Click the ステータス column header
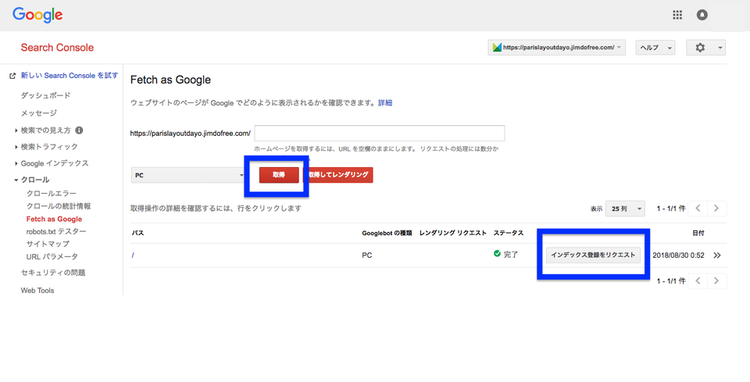 coord(508,233)
